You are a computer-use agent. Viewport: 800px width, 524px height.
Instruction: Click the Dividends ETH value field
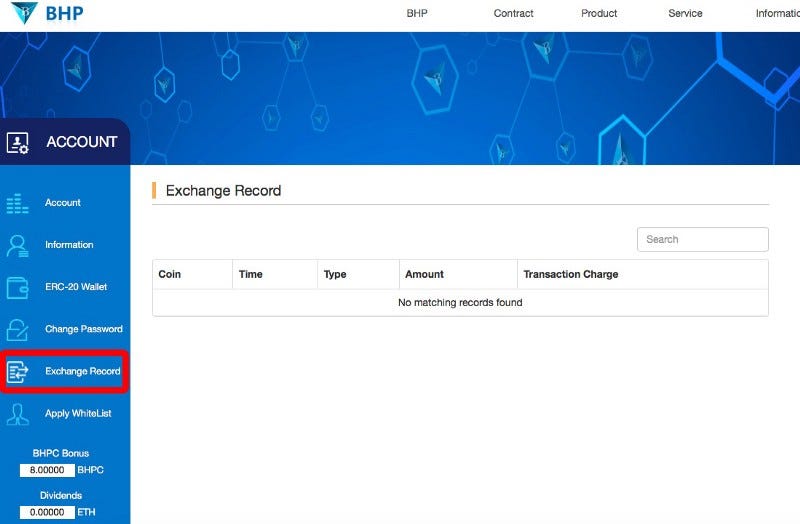coord(47,512)
